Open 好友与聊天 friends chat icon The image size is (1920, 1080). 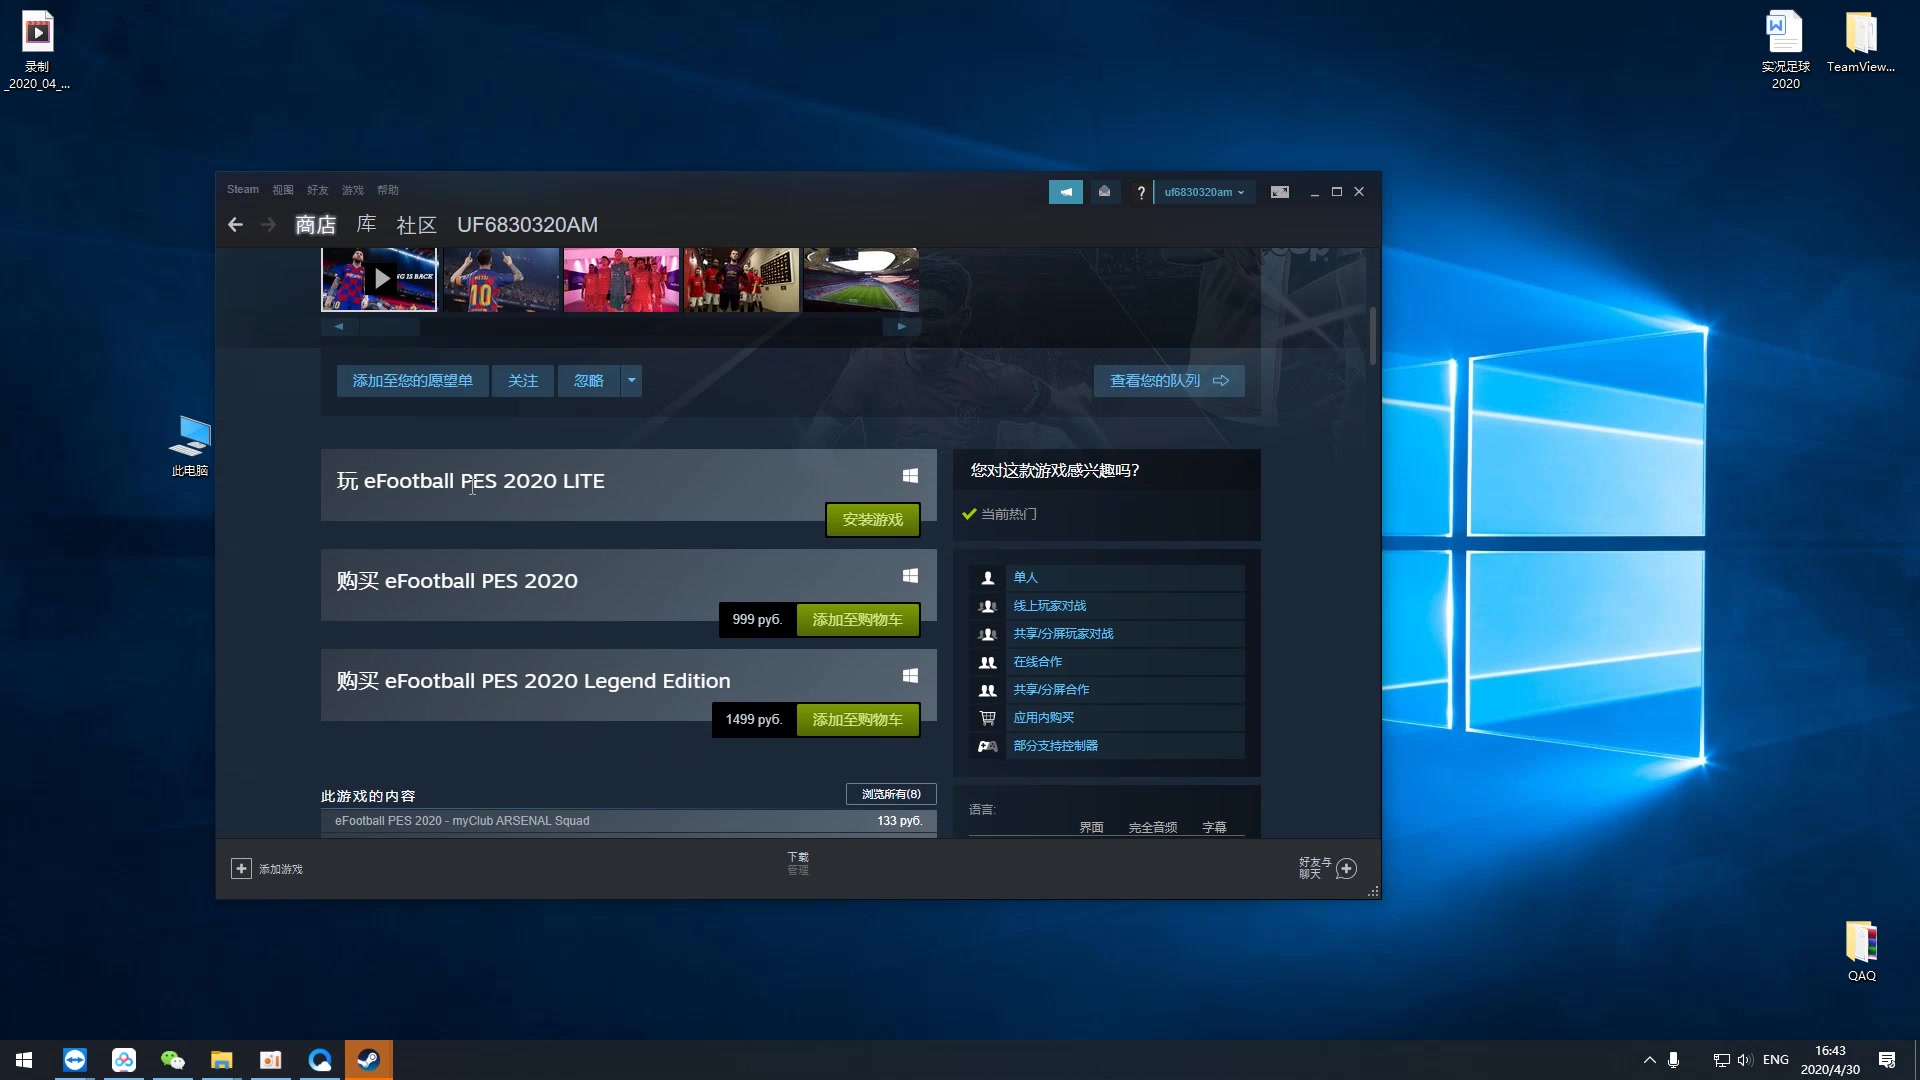[x=1346, y=869]
